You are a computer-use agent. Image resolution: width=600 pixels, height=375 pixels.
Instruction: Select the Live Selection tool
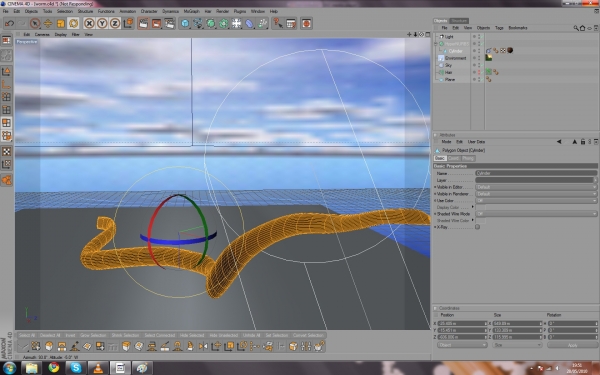35,23
